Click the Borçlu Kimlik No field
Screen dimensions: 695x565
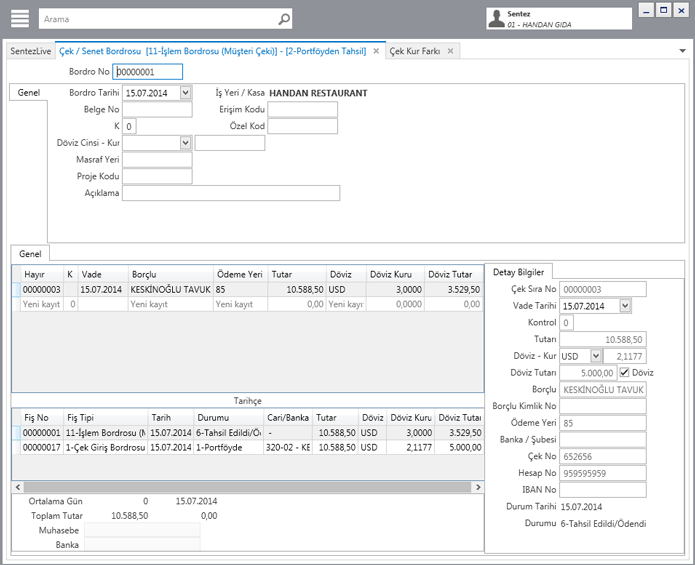pyautogui.click(x=603, y=406)
